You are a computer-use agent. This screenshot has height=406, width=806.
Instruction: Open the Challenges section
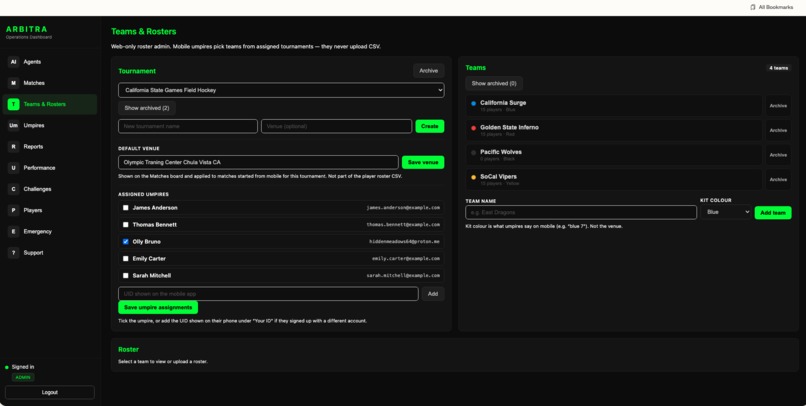click(x=50, y=189)
